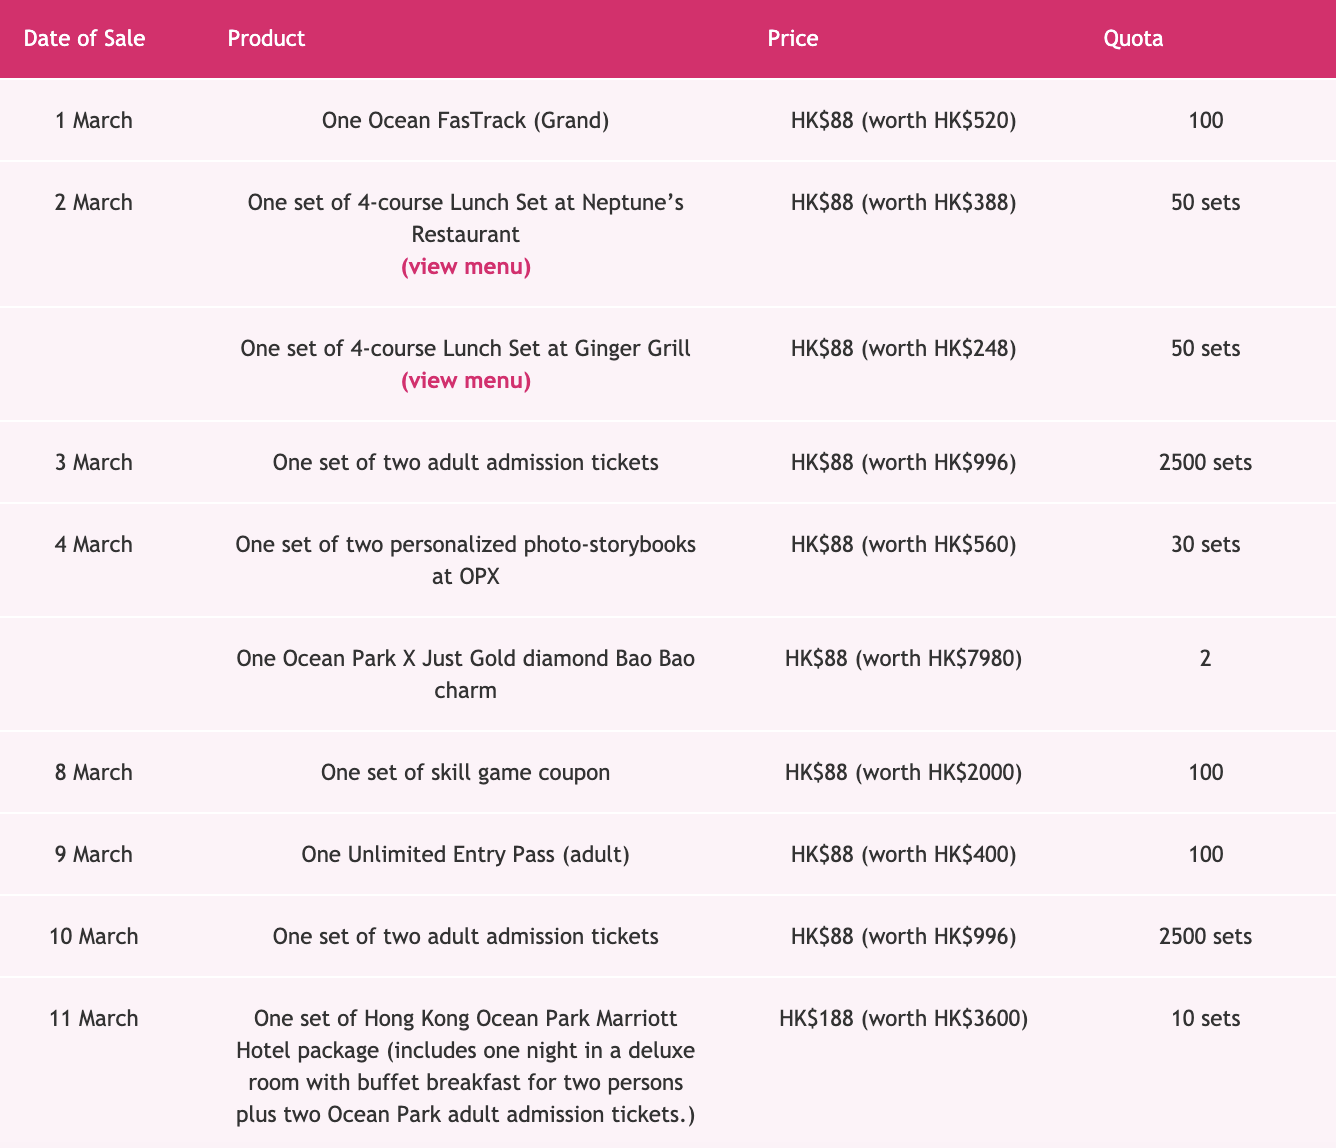This screenshot has width=1336, height=1148.
Task: Click 30 sets quota for photo-storybooks
Action: click(1206, 544)
